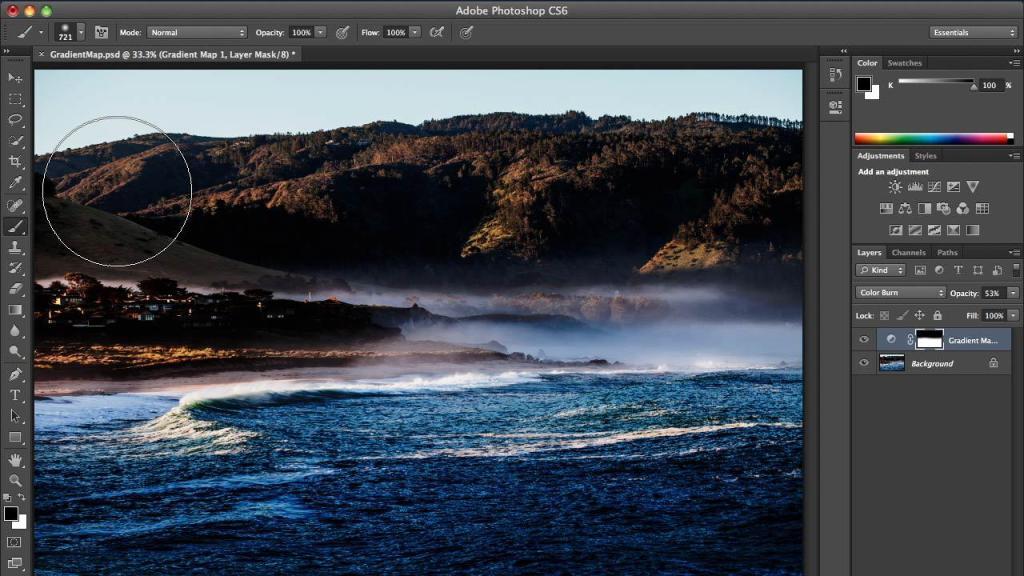The height and width of the screenshot is (576, 1024).
Task: Open the Color Burn blend mode dropdown
Action: coord(900,293)
